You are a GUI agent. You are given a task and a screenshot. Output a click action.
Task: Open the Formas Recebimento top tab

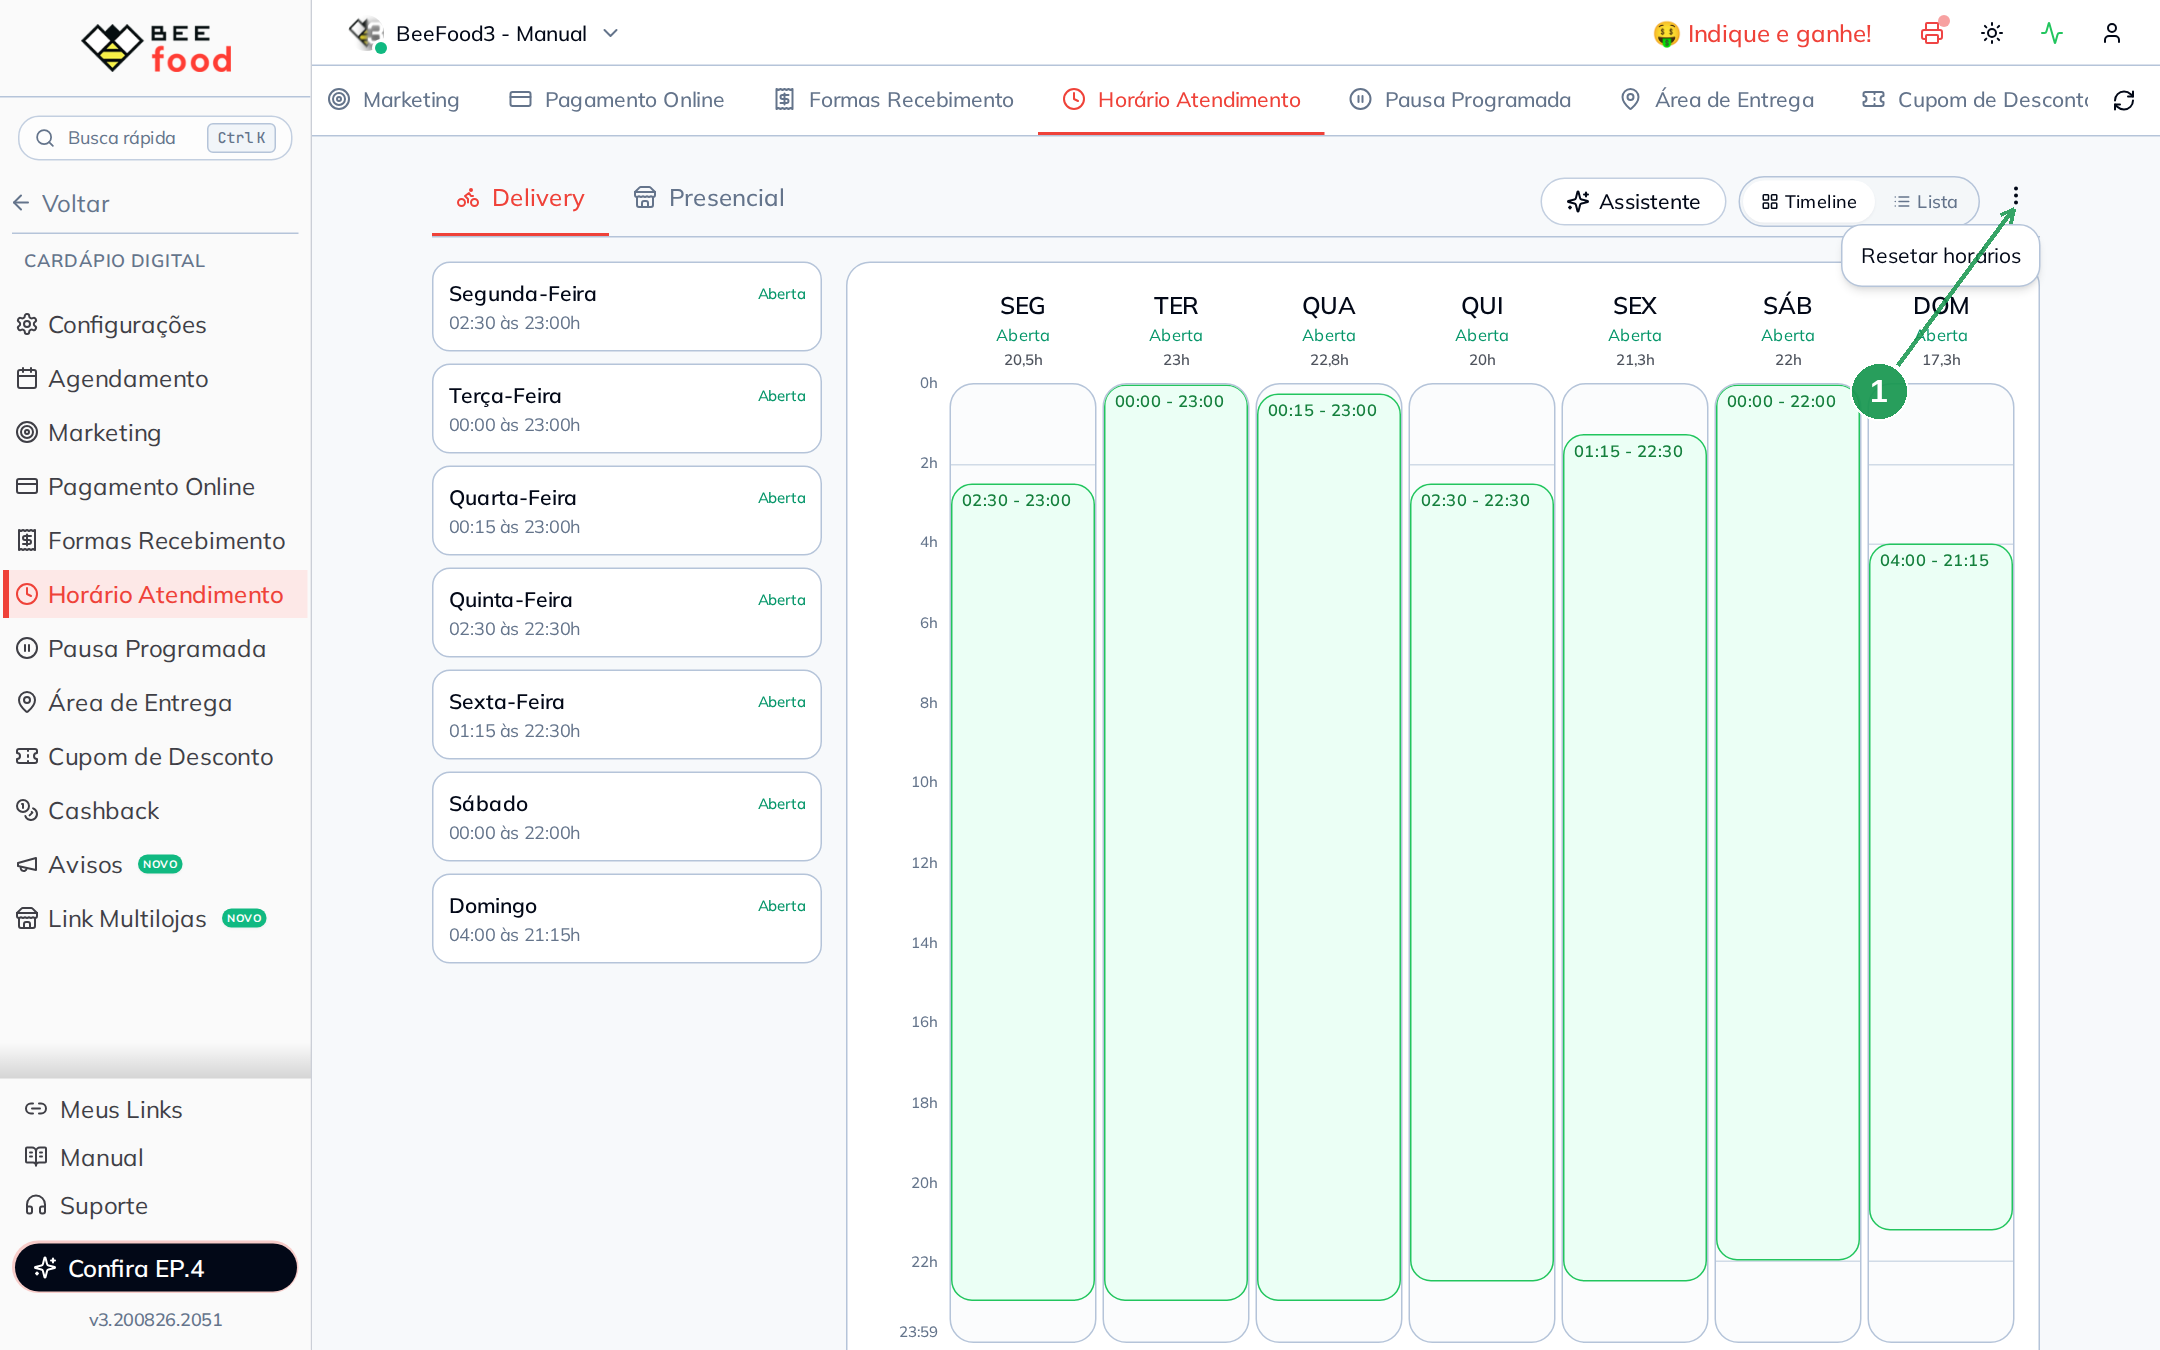(894, 100)
